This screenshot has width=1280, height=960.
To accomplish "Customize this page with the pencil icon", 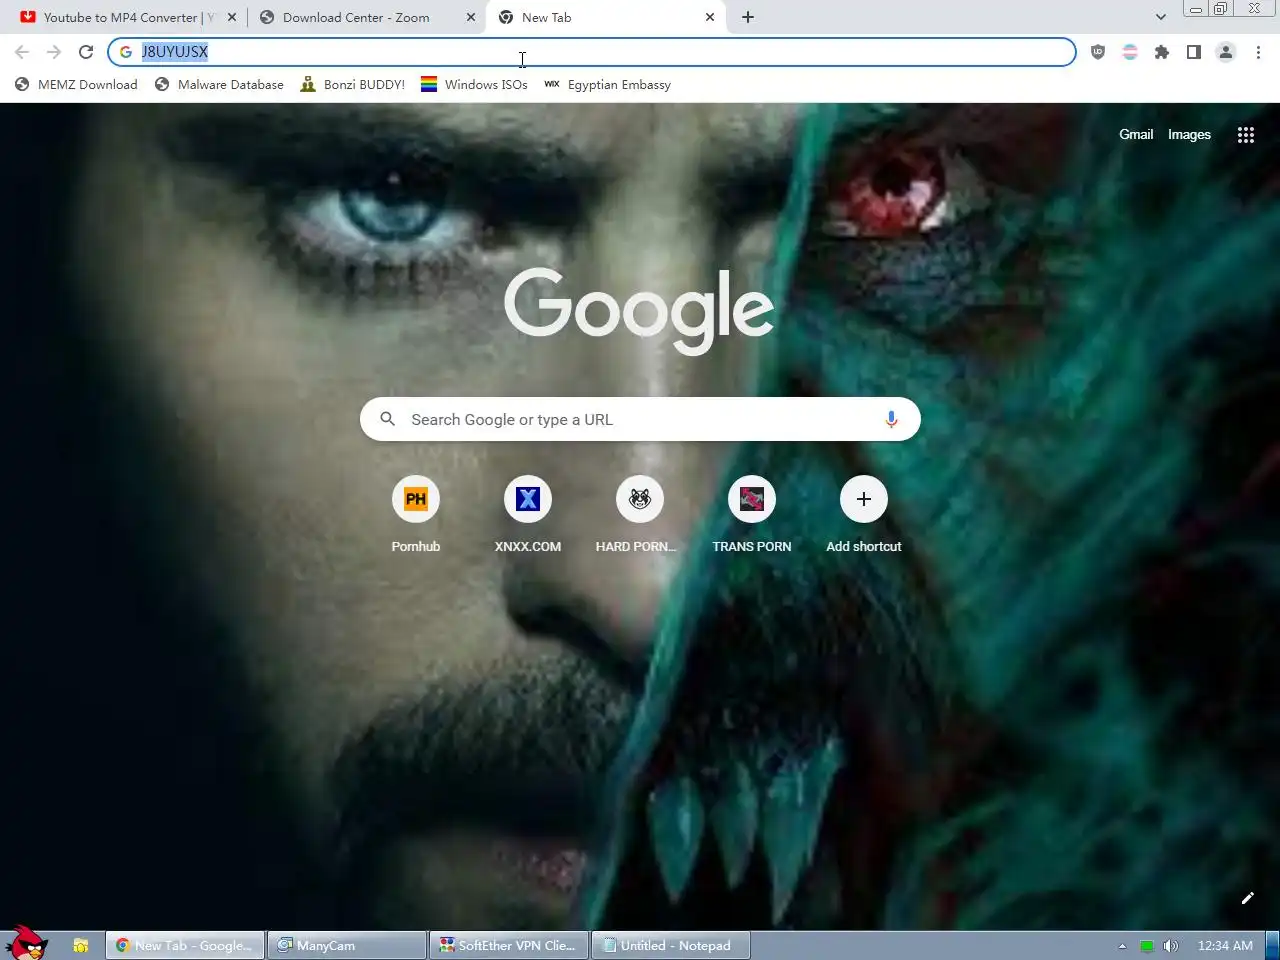I will 1248,898.
